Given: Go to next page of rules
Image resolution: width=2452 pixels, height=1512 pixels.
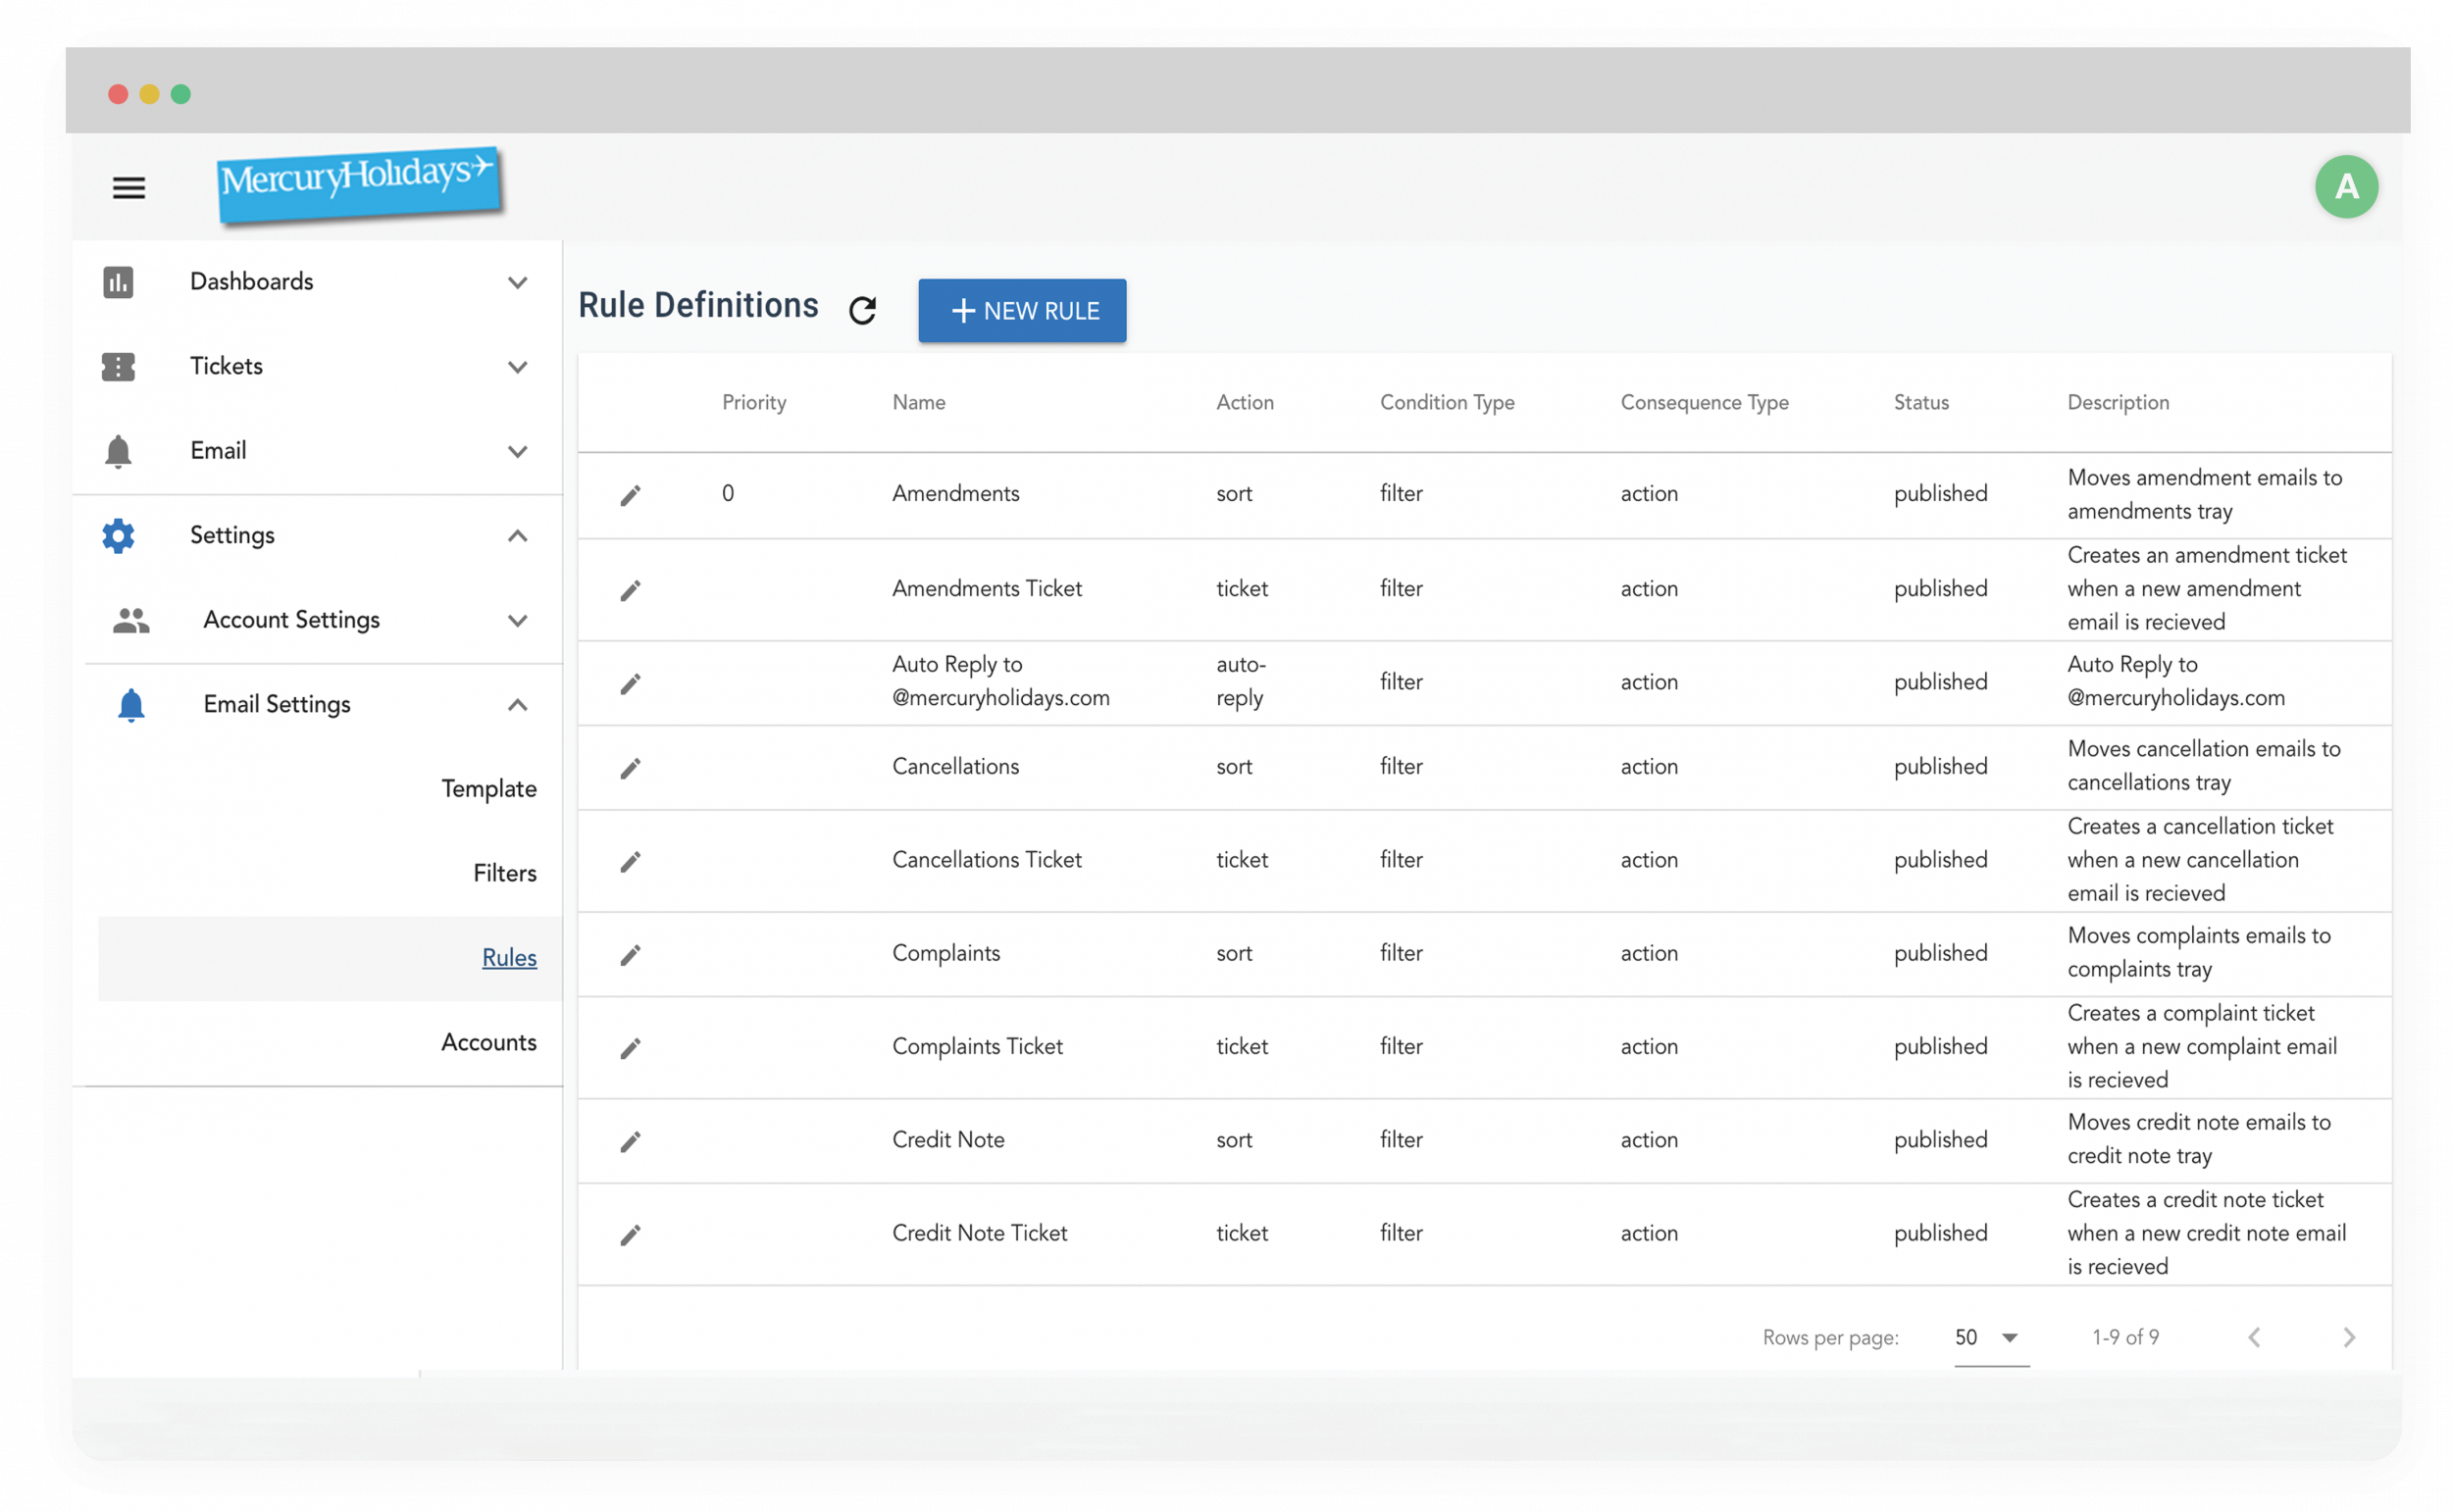Looking at the screenshot, I should click(x=2348, y=1338).
